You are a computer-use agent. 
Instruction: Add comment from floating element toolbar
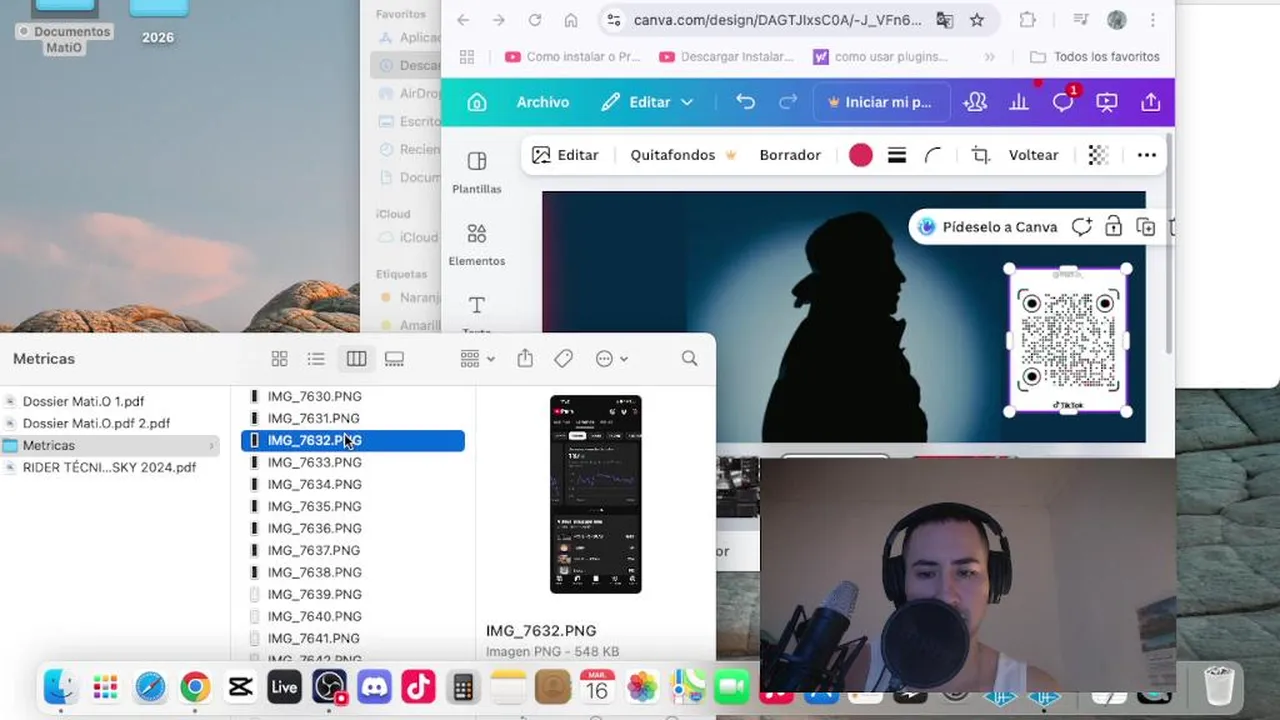coord(1081,227)
